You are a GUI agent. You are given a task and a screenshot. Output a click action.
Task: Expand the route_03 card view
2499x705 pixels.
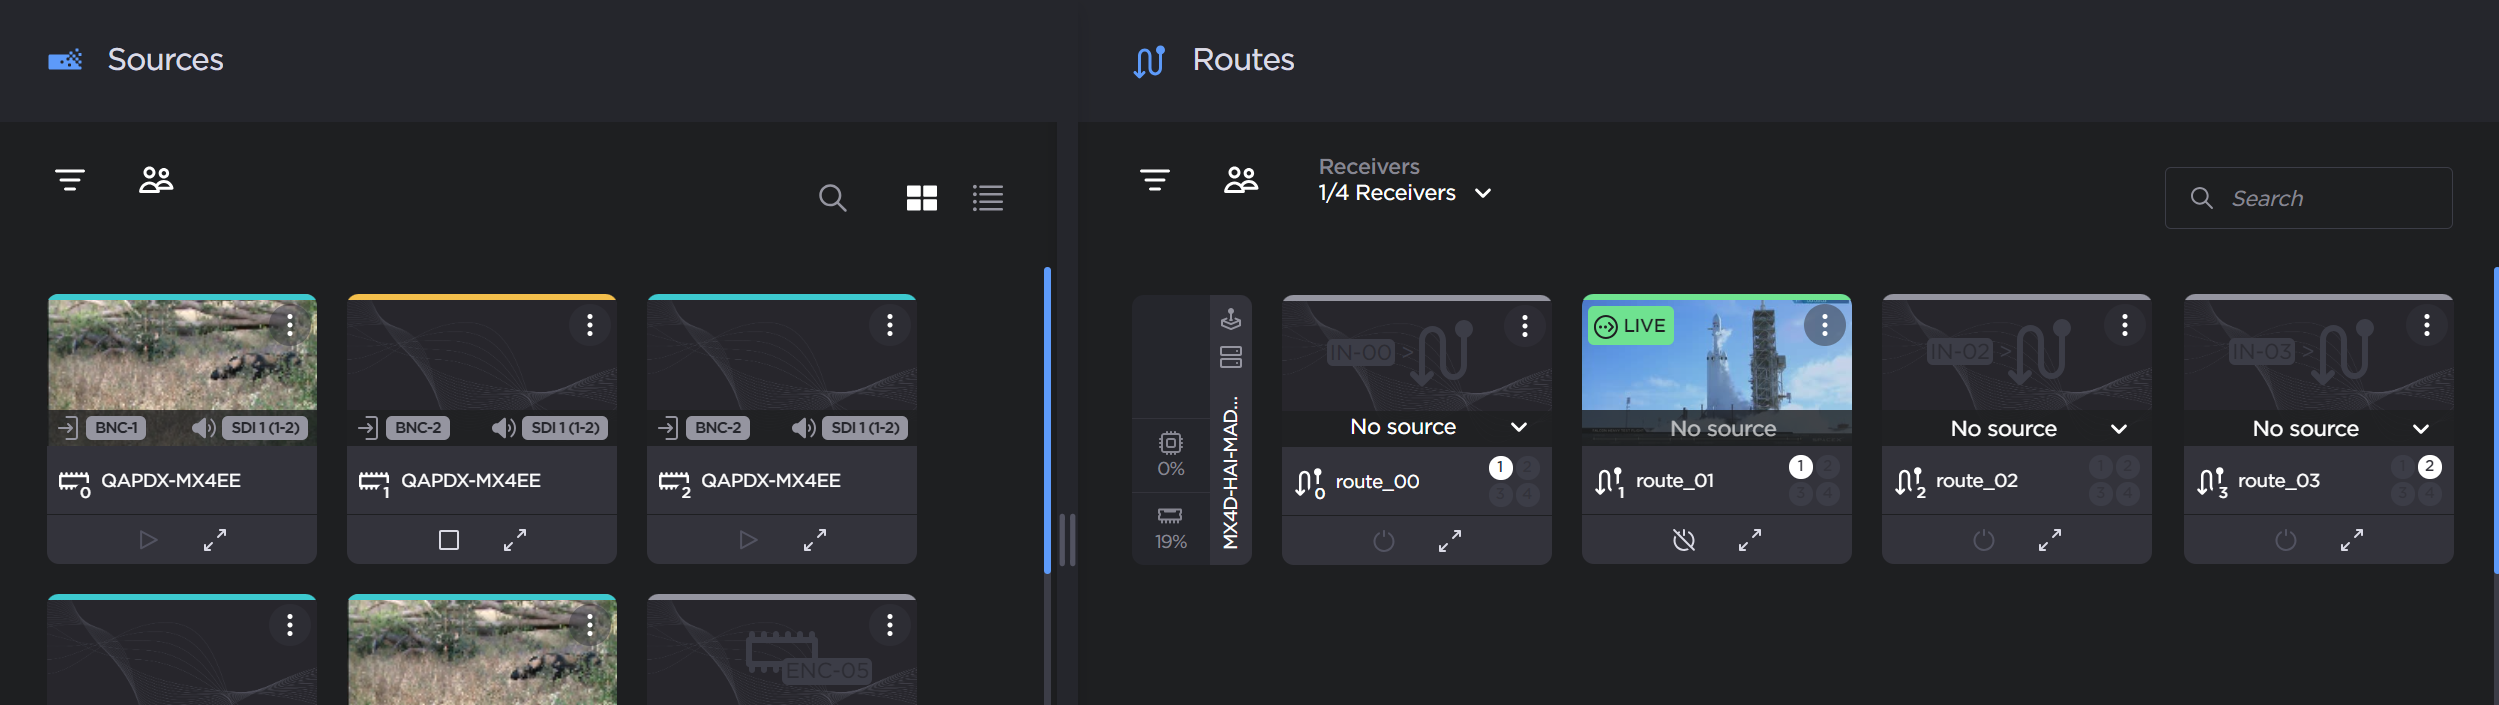tap(2352, 541)
